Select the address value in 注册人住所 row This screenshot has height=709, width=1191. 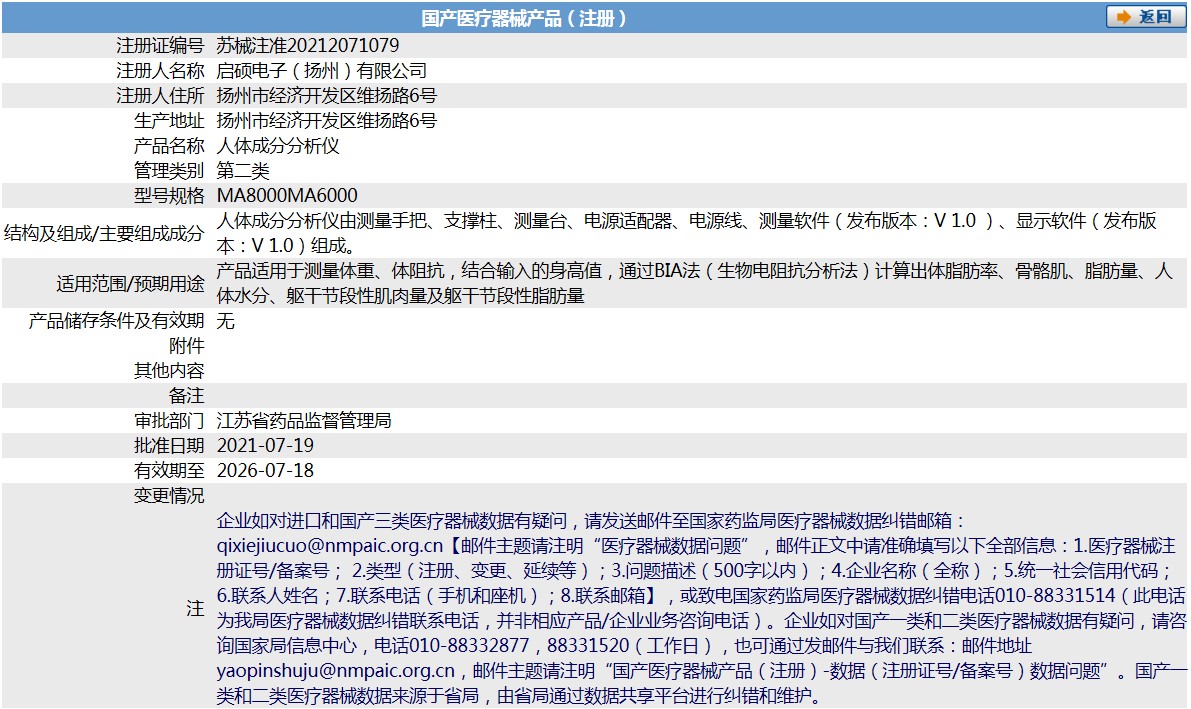coord(327,96)
